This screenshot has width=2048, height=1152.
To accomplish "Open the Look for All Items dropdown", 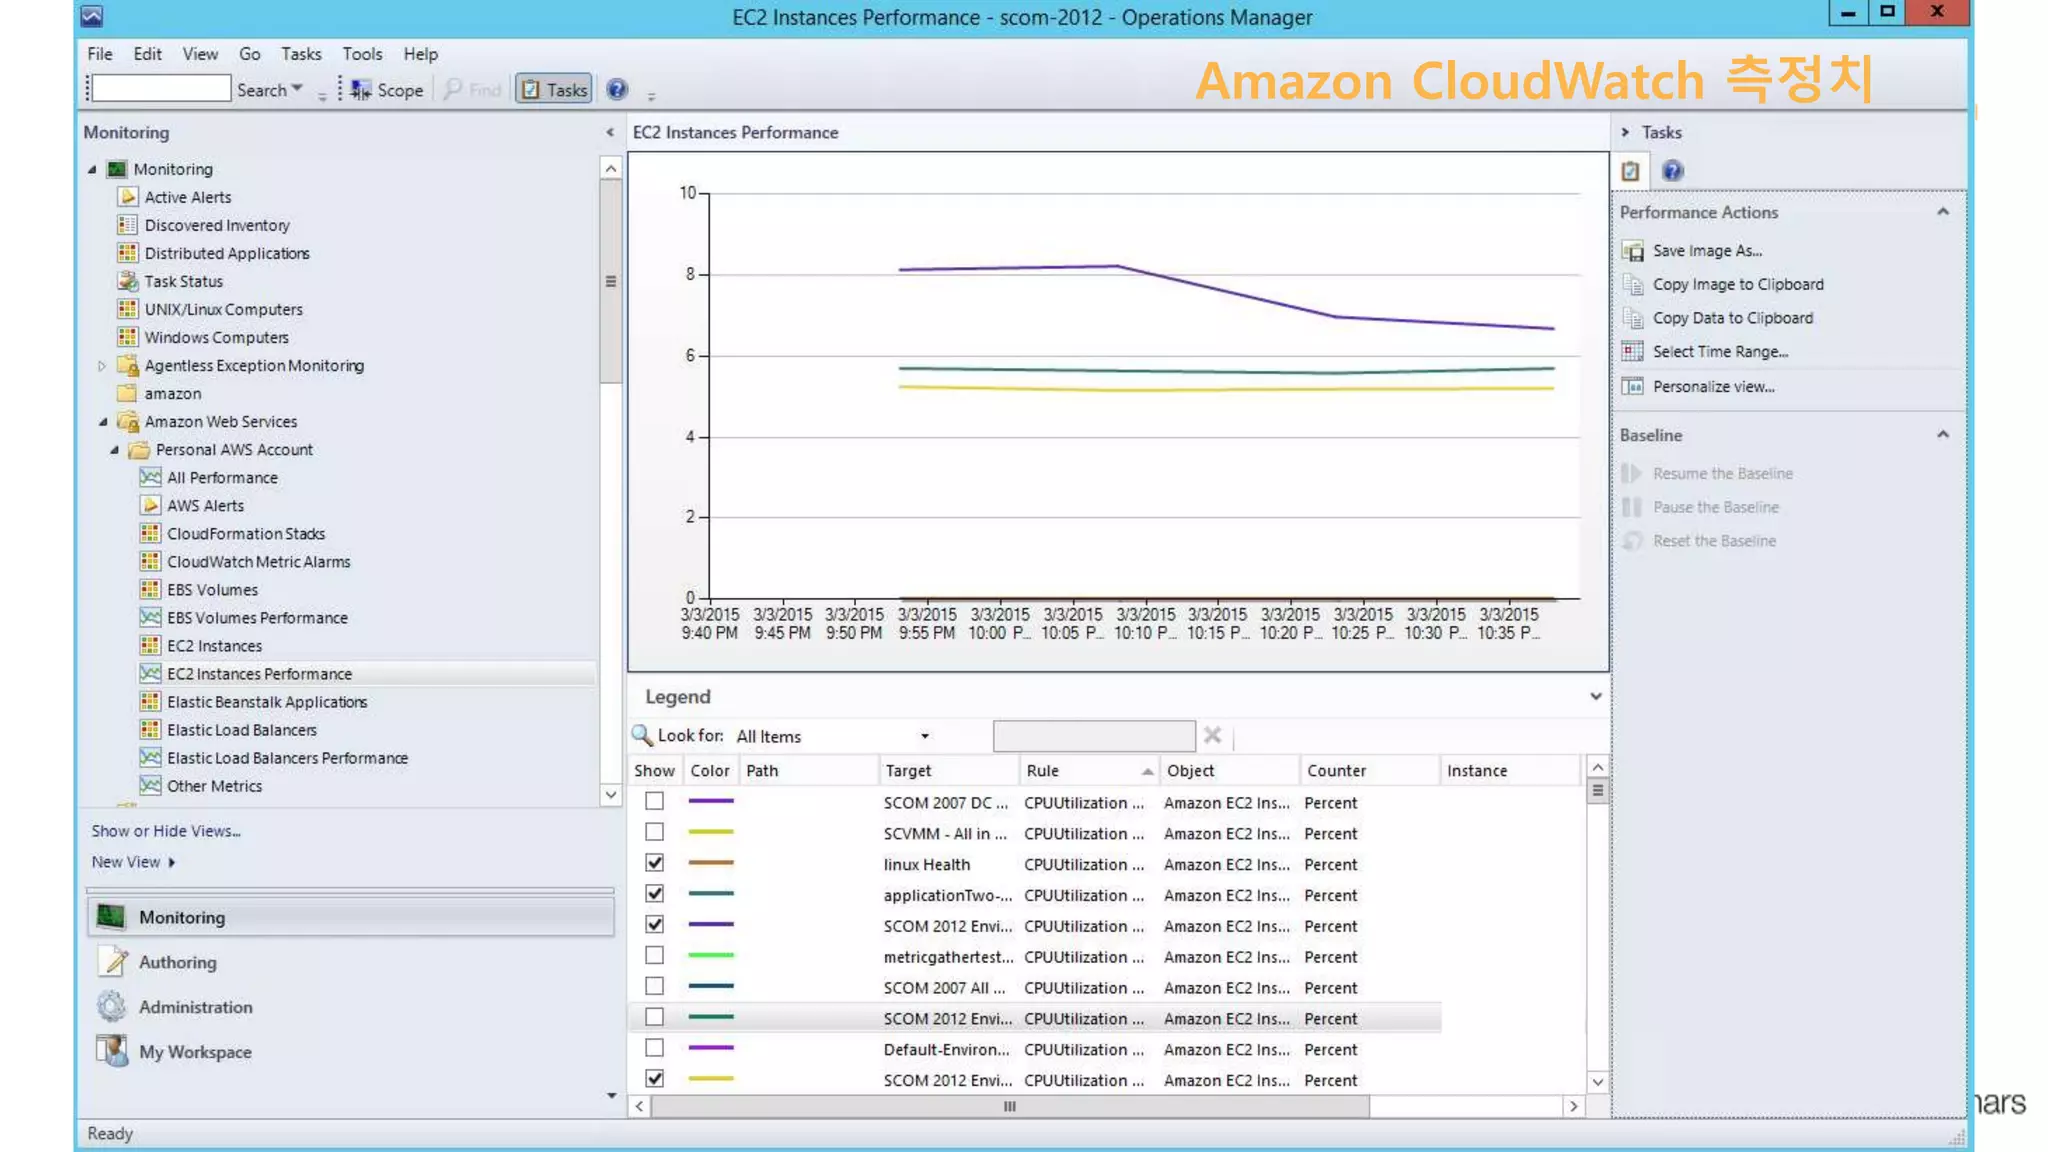I will (925, 736).
